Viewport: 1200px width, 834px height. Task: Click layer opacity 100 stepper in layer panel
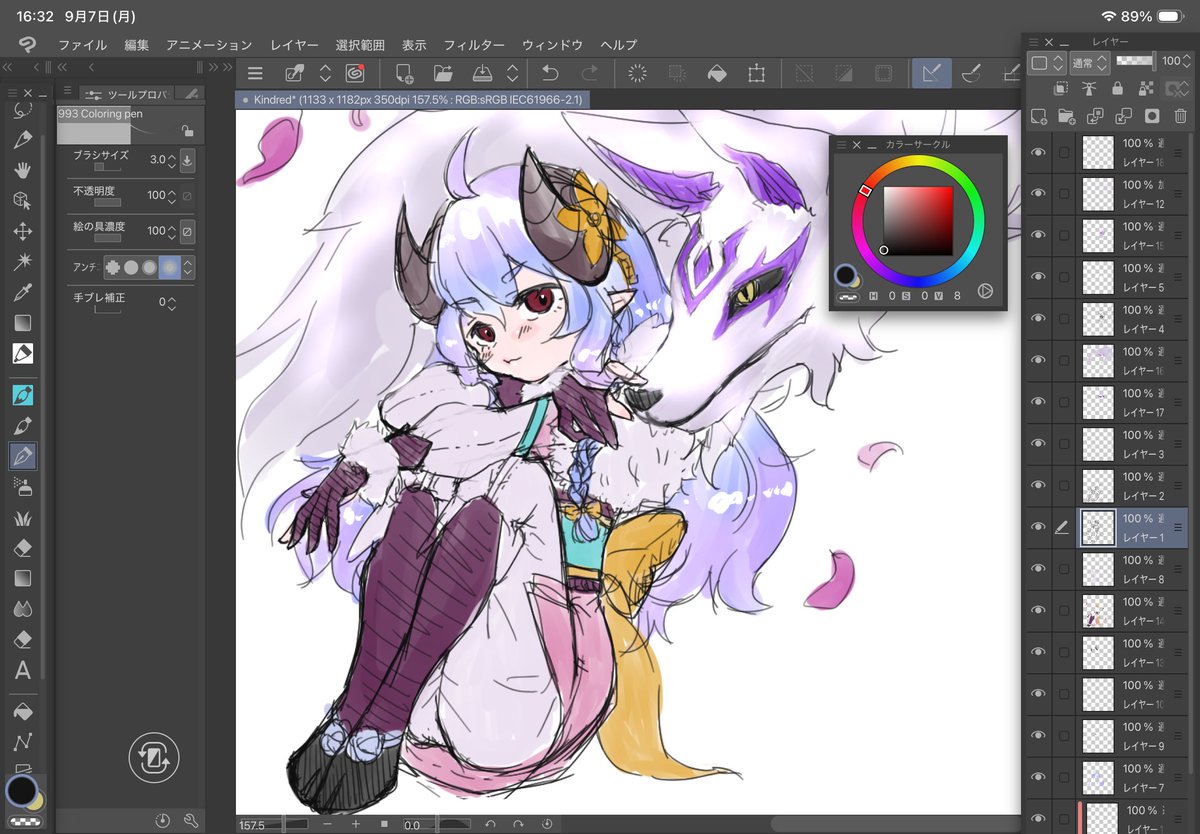click(1189, 62)
